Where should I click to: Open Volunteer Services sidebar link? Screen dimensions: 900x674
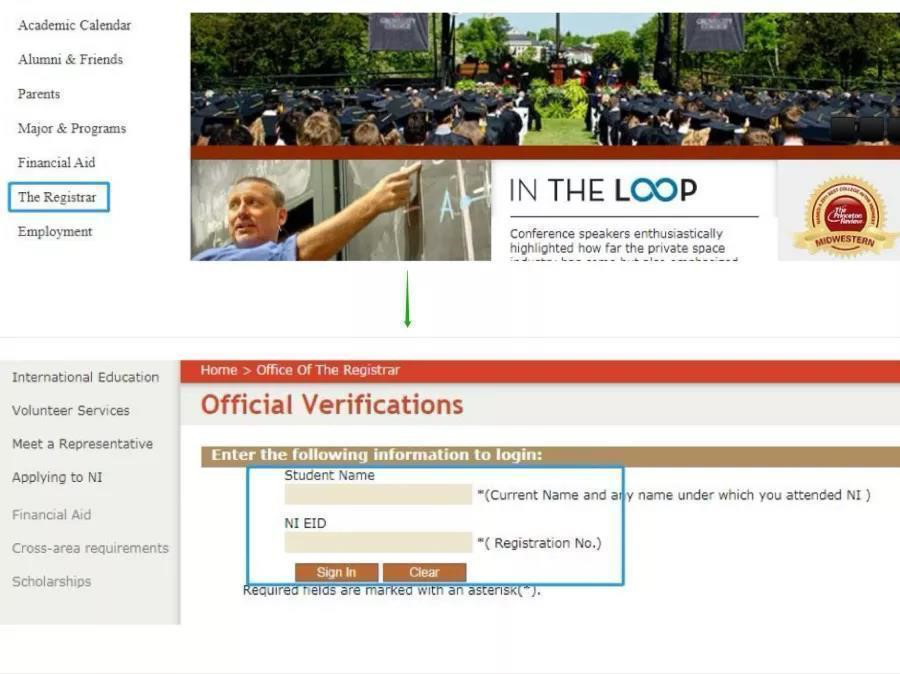click(71, 410)
